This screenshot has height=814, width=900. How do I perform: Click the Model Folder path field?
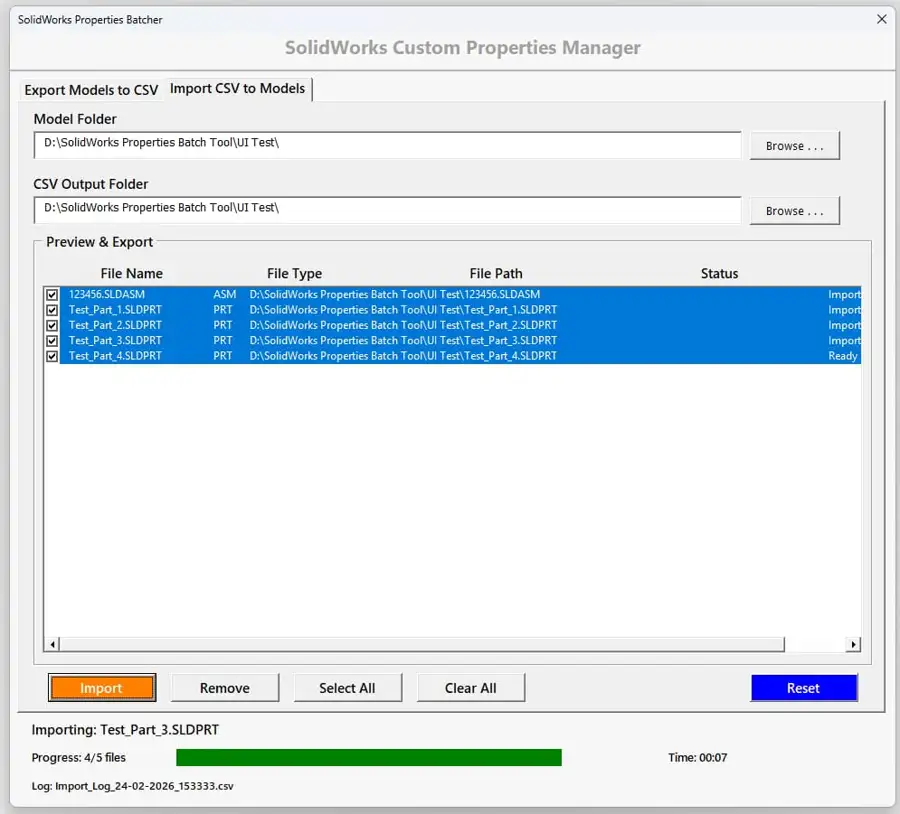coord(388,145)
